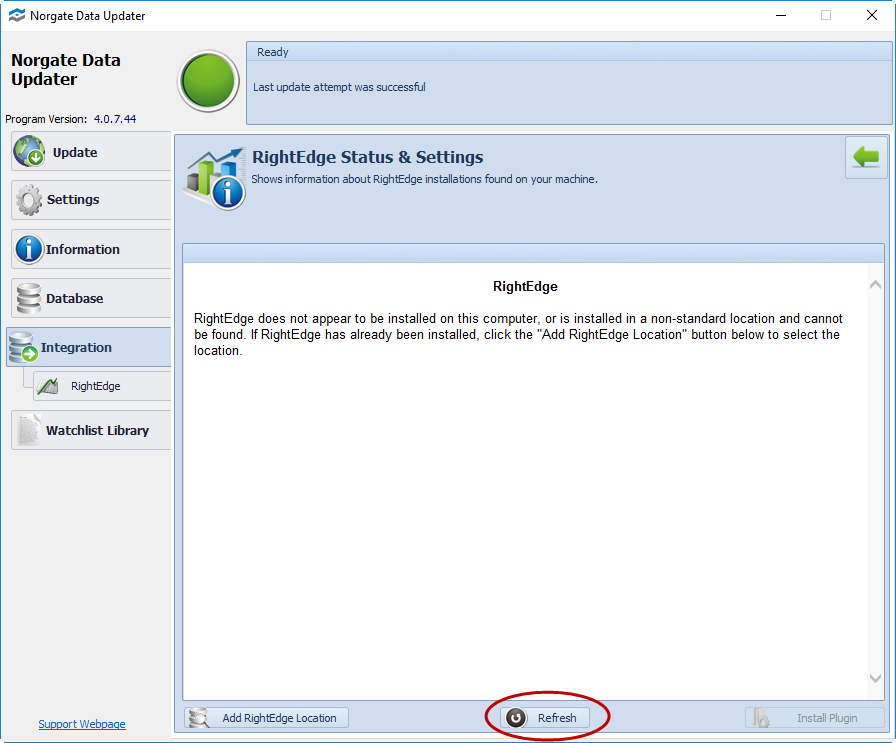This screenshot has width=896, height=743.
Task: Click the scrollbar down arrow in panel
Action: [x=875, y=679]
